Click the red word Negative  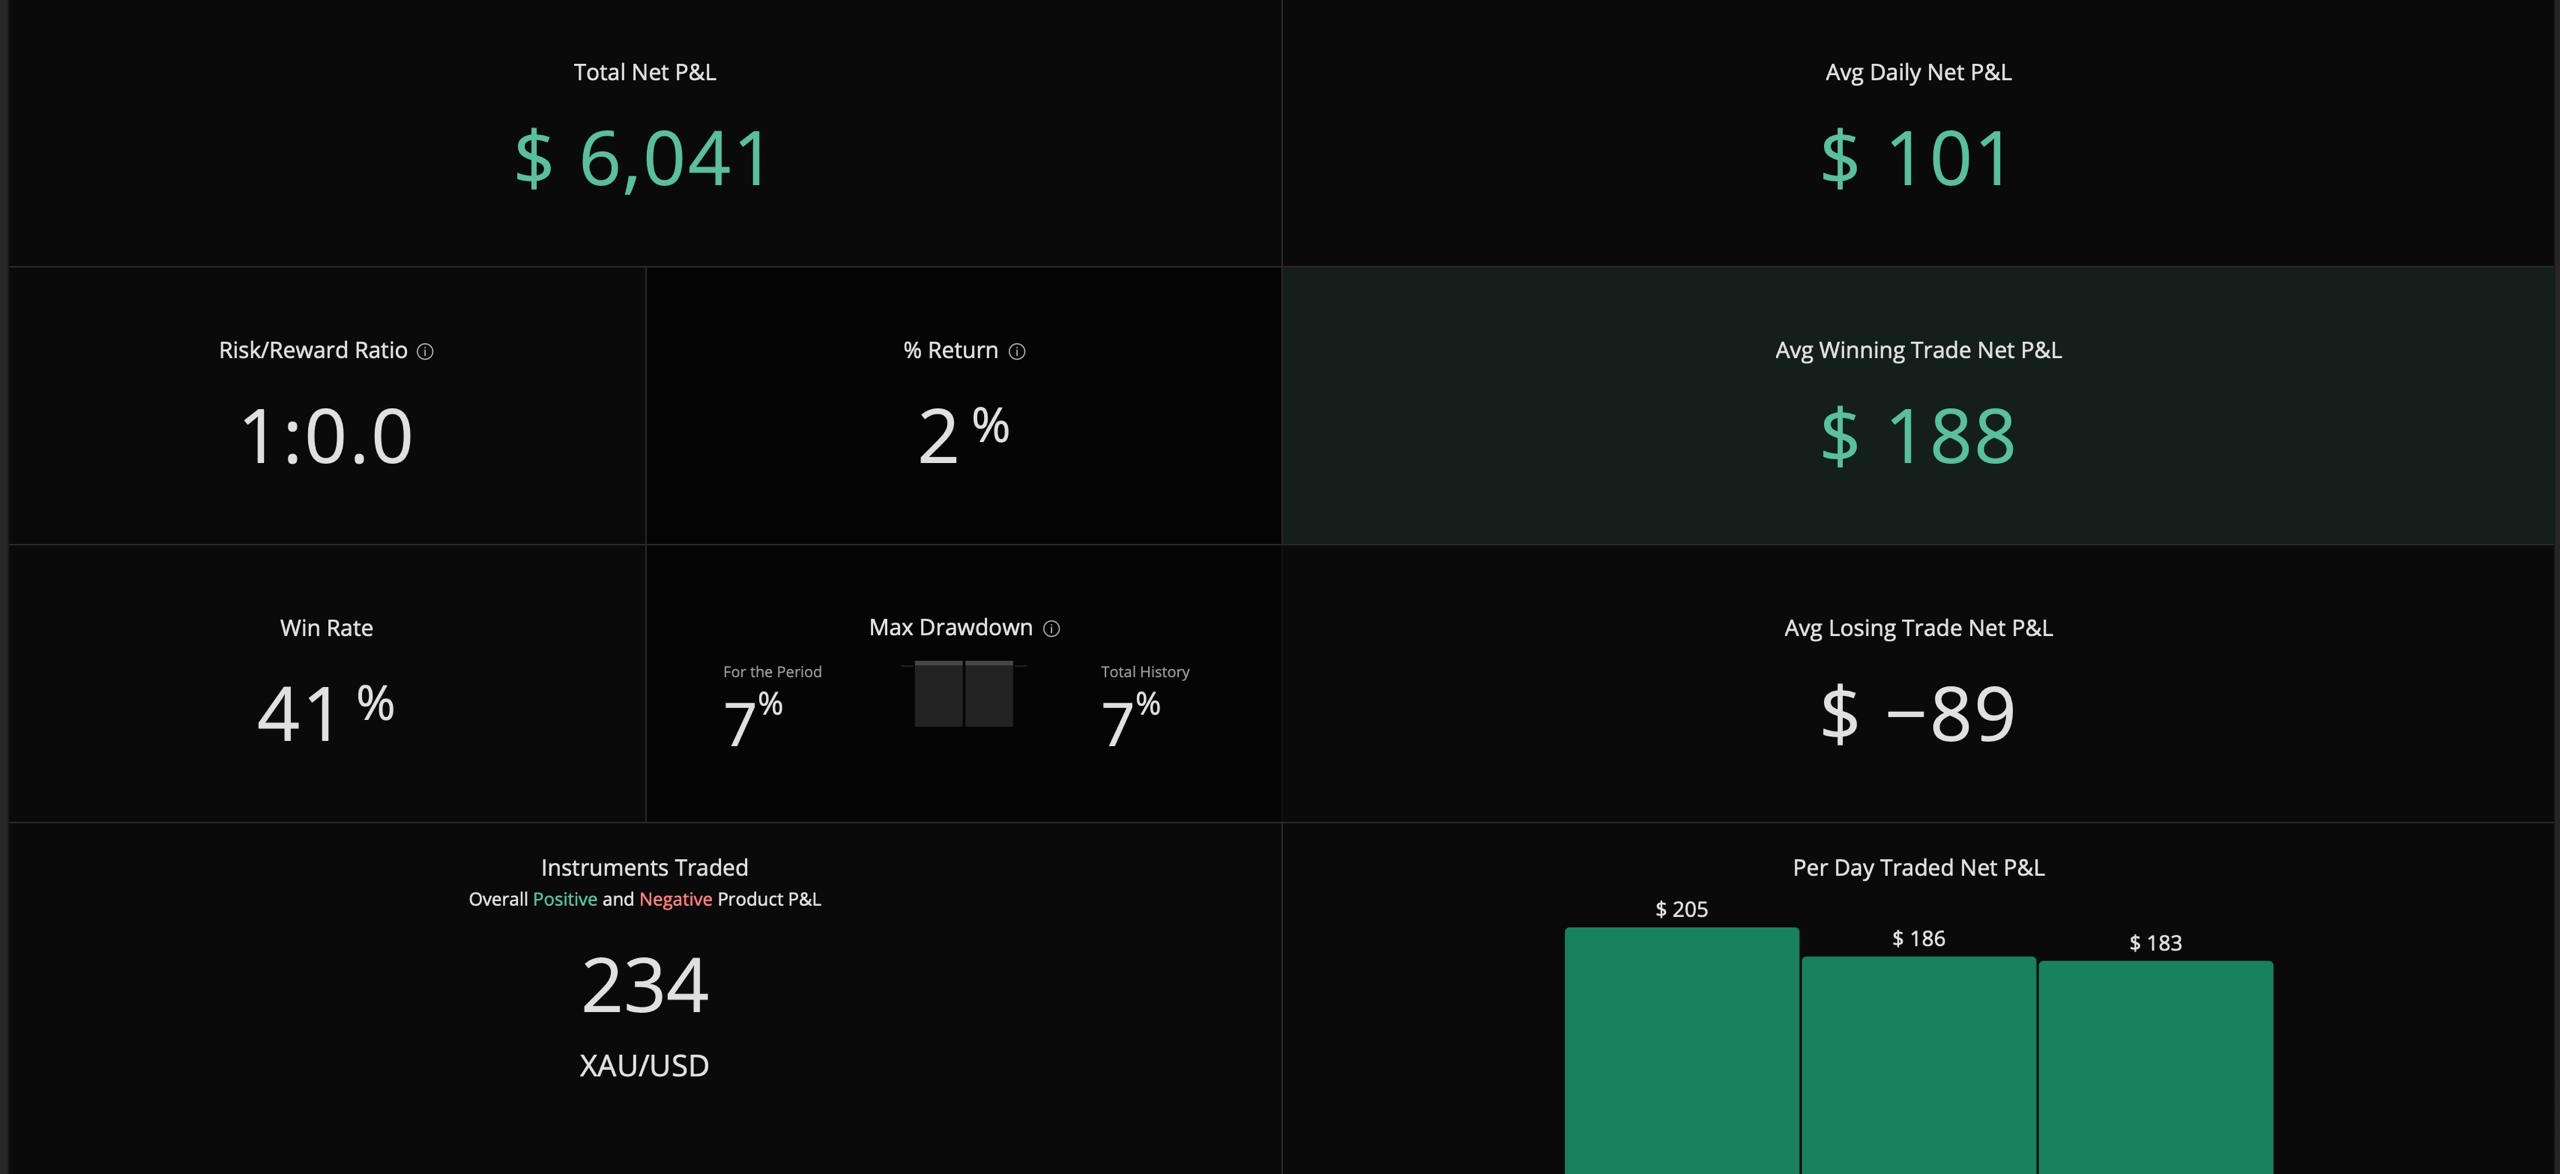tap(676, 899)
